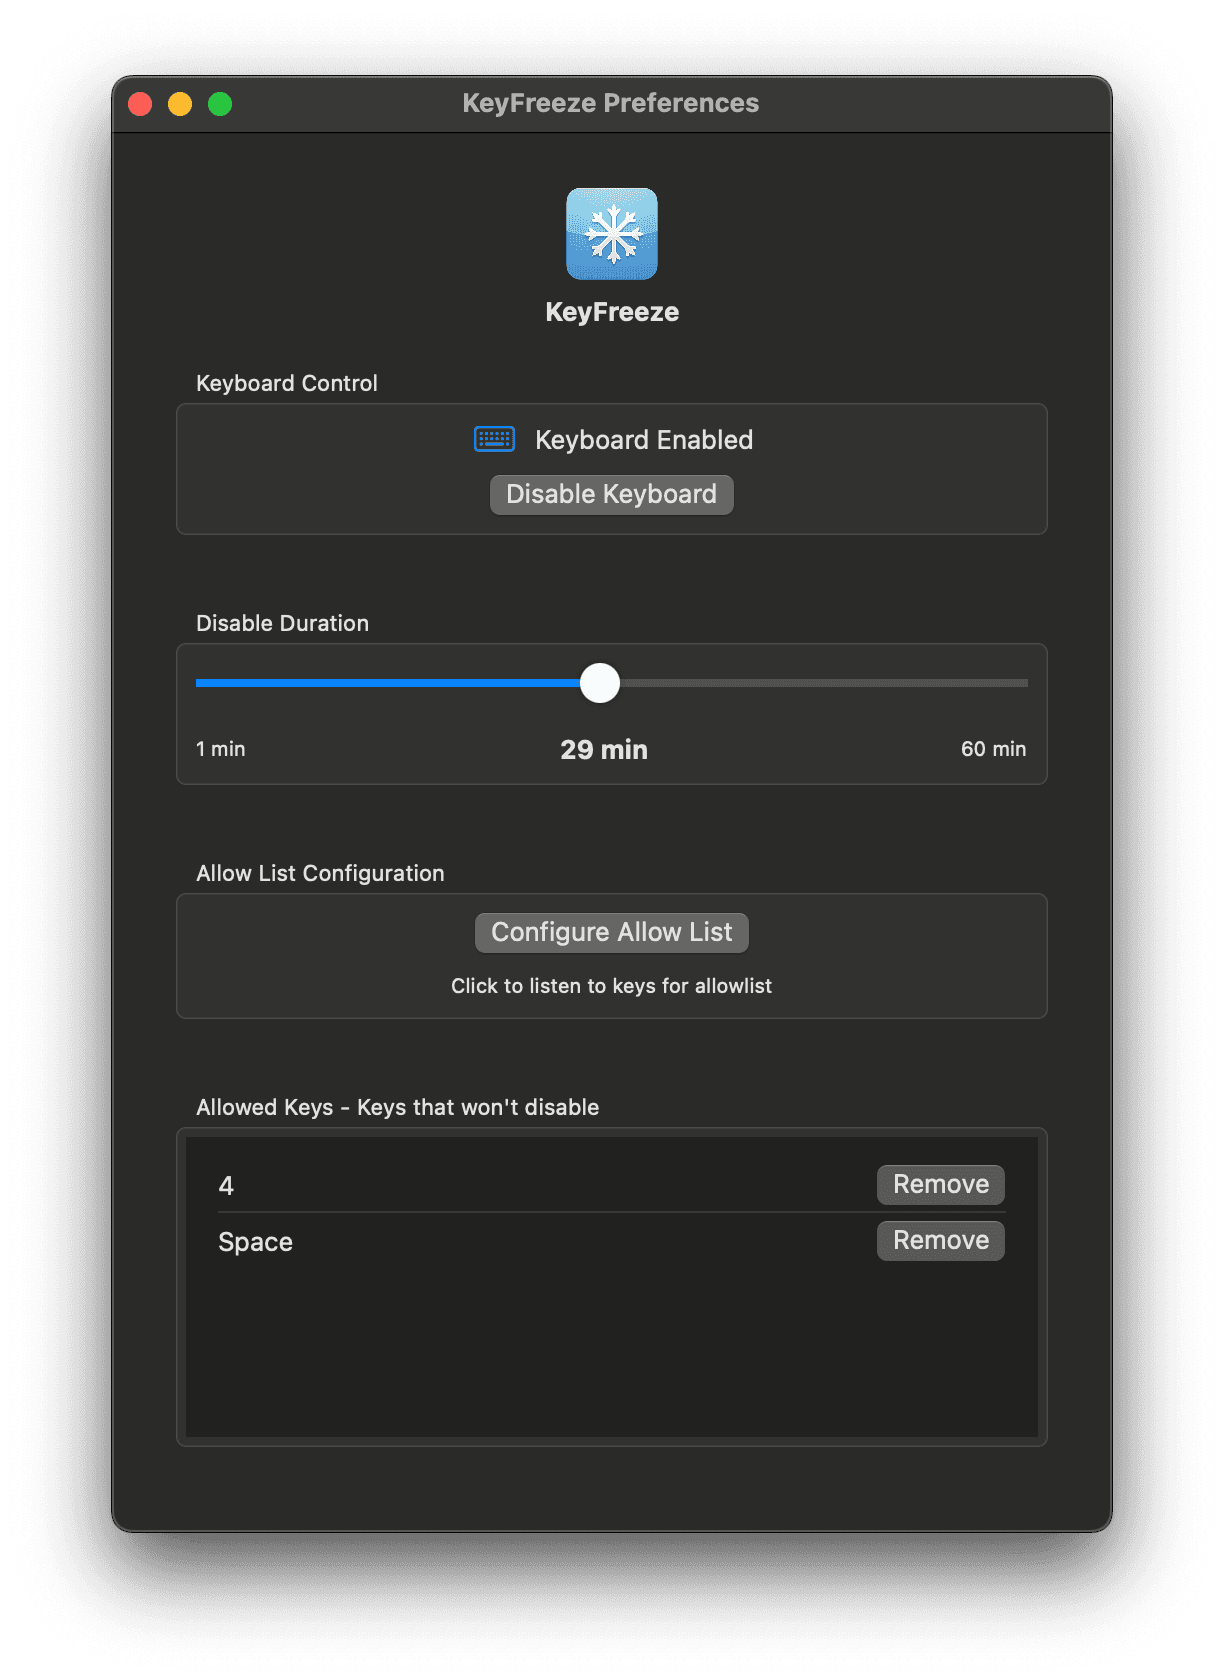Select the '4' row in allowed keys
Screen dimensions: 1224x1680
tap(612, 1185)
